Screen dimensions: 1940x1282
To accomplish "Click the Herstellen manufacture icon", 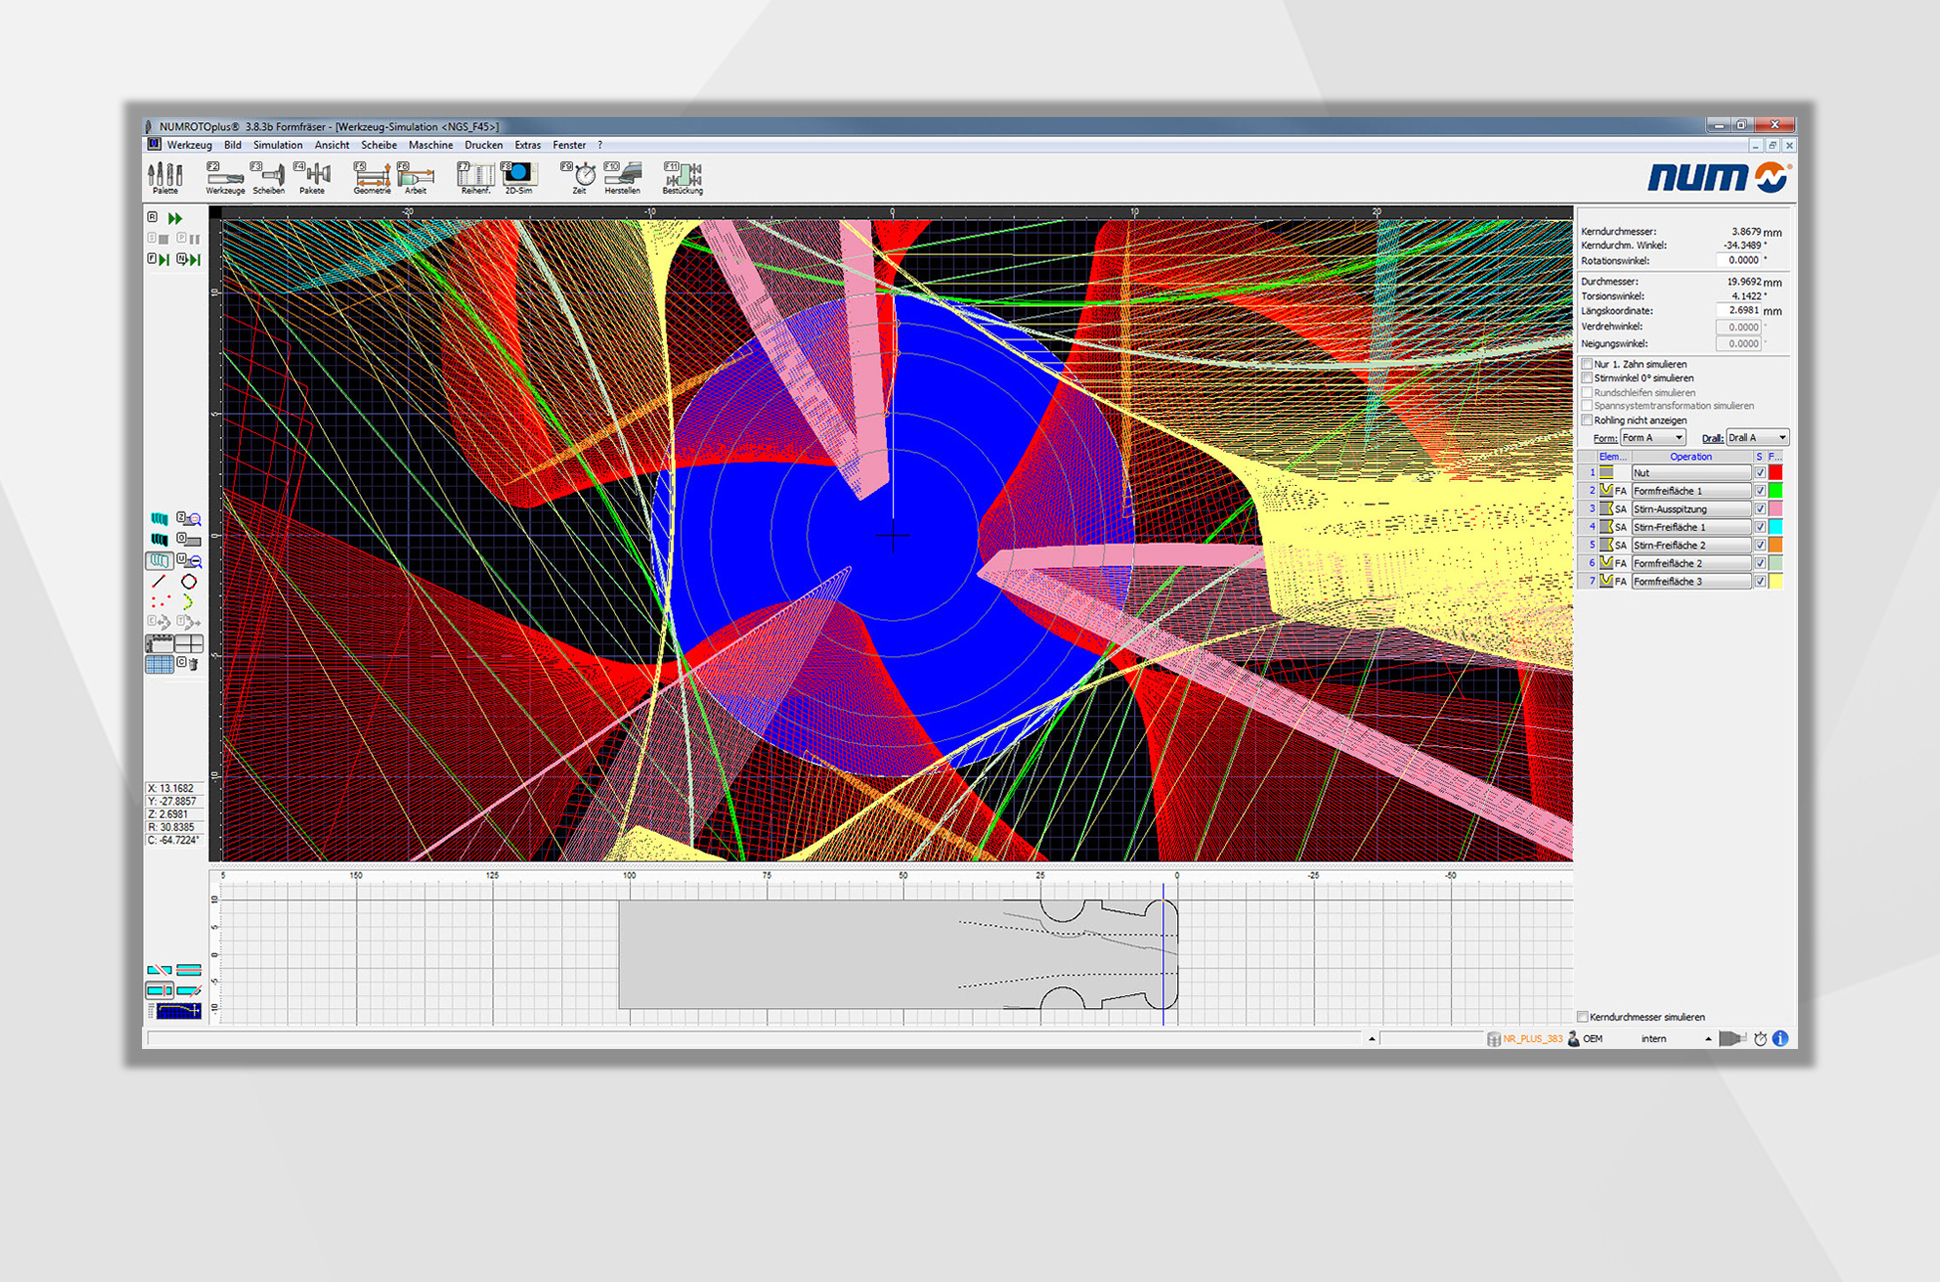I will click(x=622, y=176).
